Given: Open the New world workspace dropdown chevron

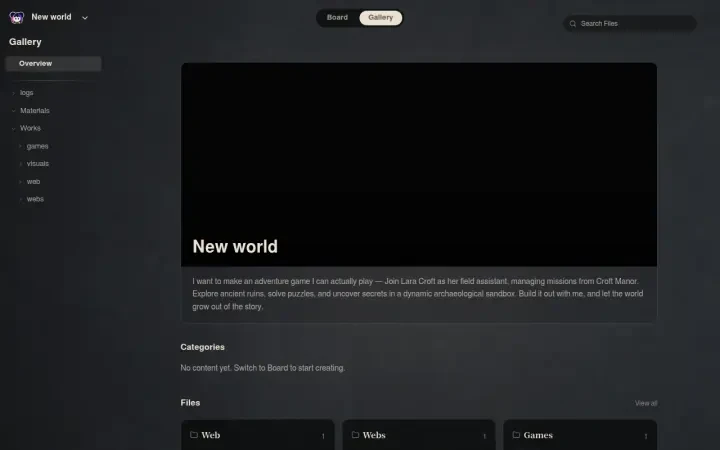Looking at the screenshot, I should tap(85, 18).
